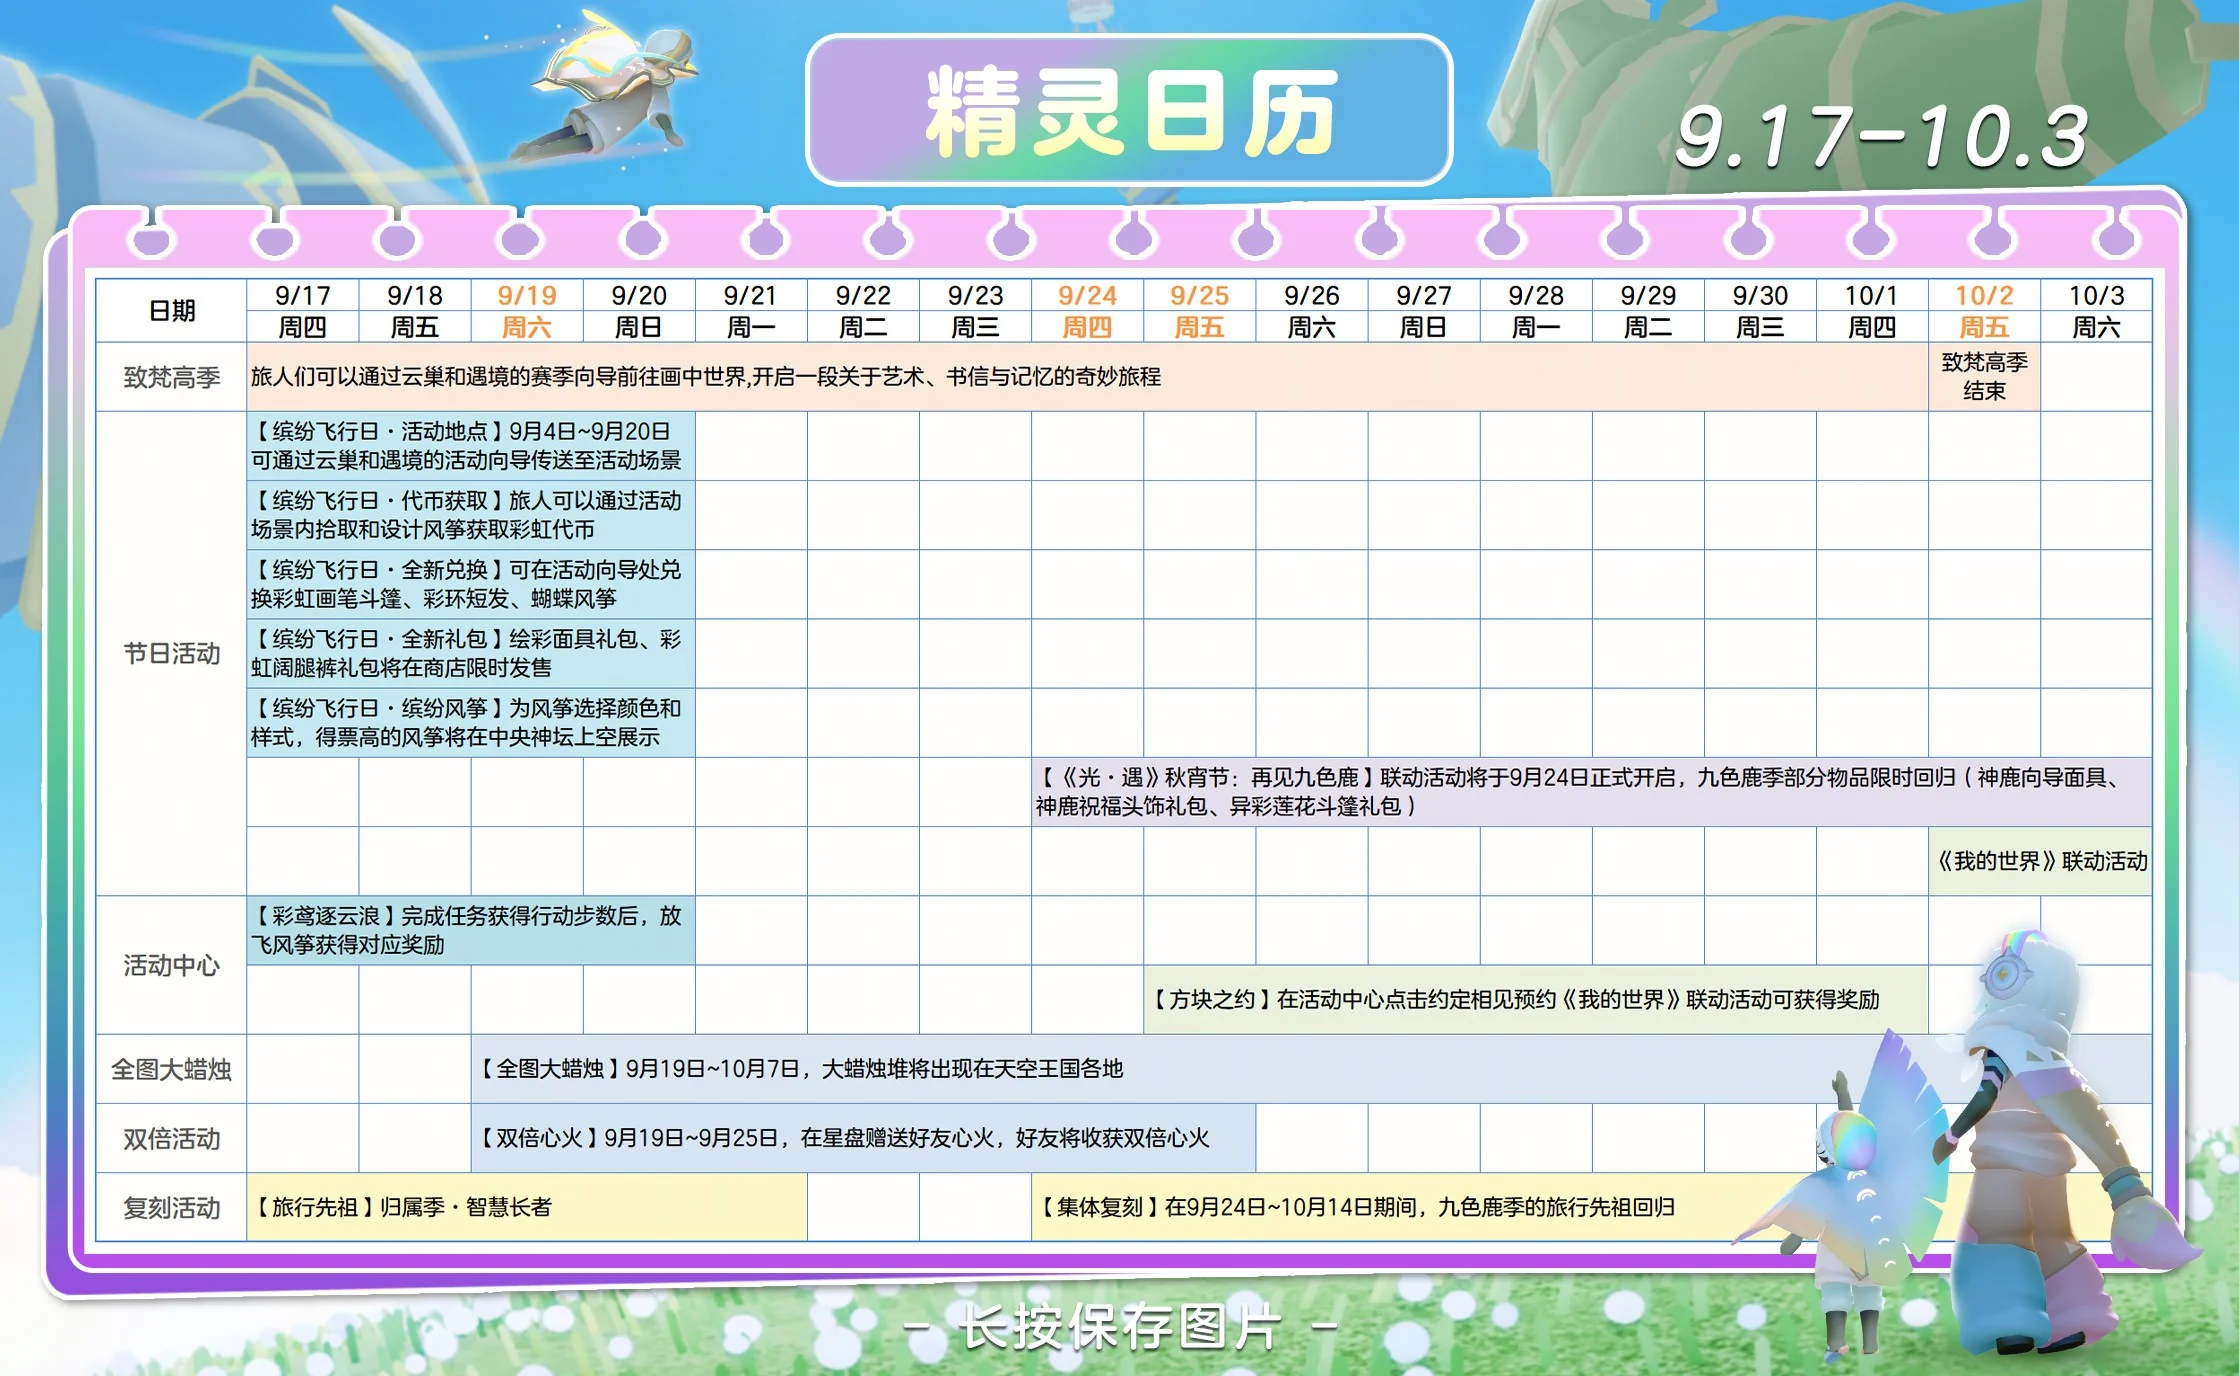Viewport: 2239px width, 1376px height.
Task: Click the 9.17-10.3 date range text
Action: [x=1881, y=136]
